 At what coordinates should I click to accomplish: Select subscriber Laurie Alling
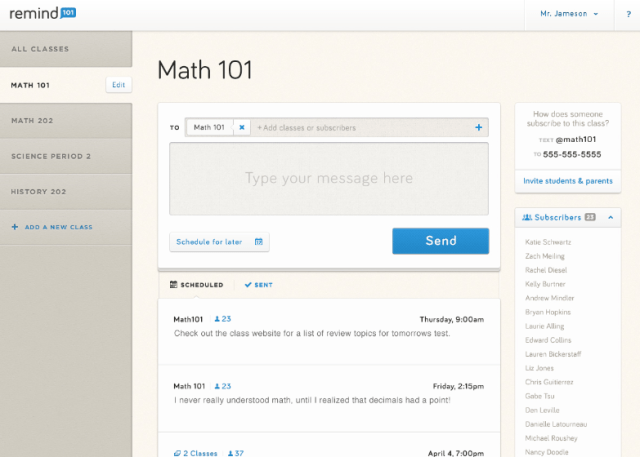[x=544, y=326]
